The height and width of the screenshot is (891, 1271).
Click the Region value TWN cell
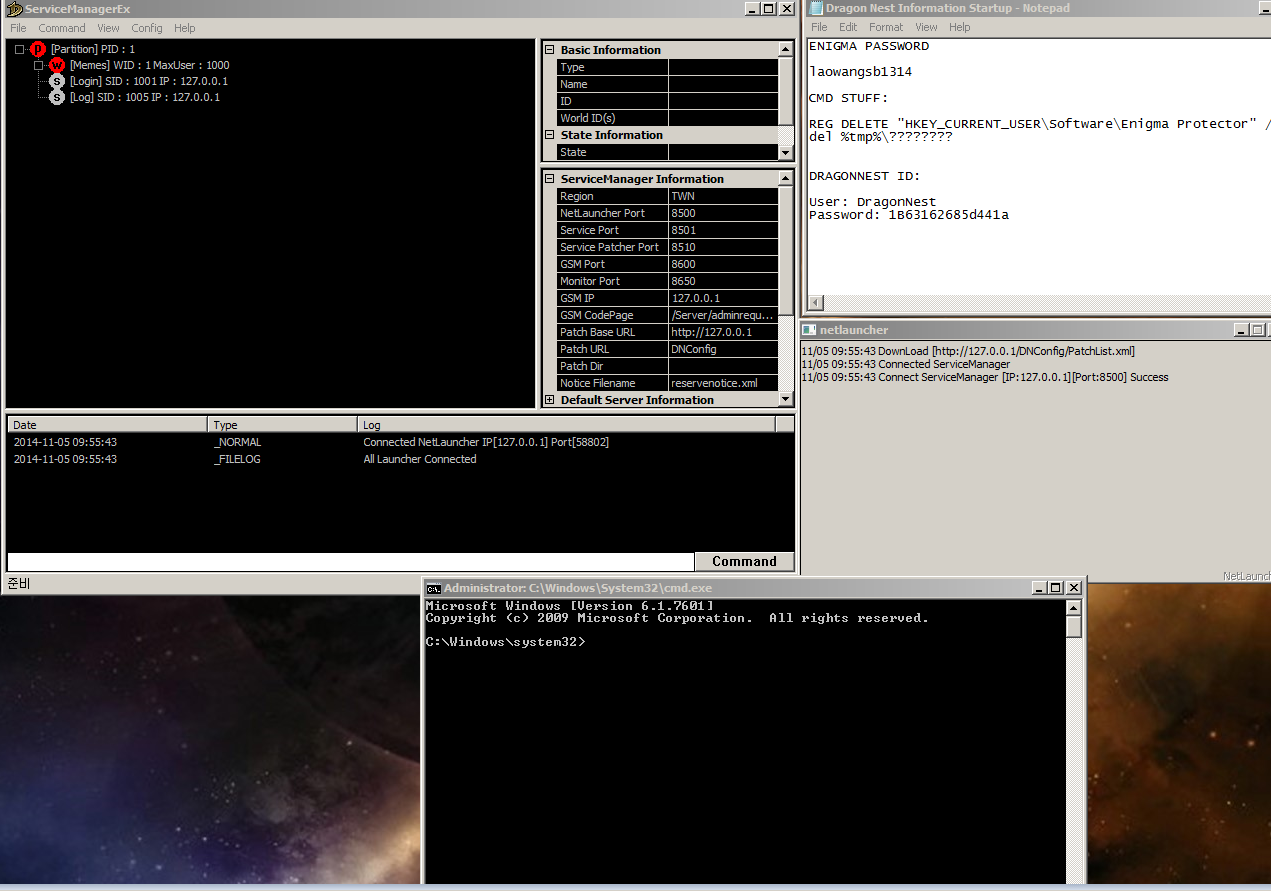[x=723, y=196]
